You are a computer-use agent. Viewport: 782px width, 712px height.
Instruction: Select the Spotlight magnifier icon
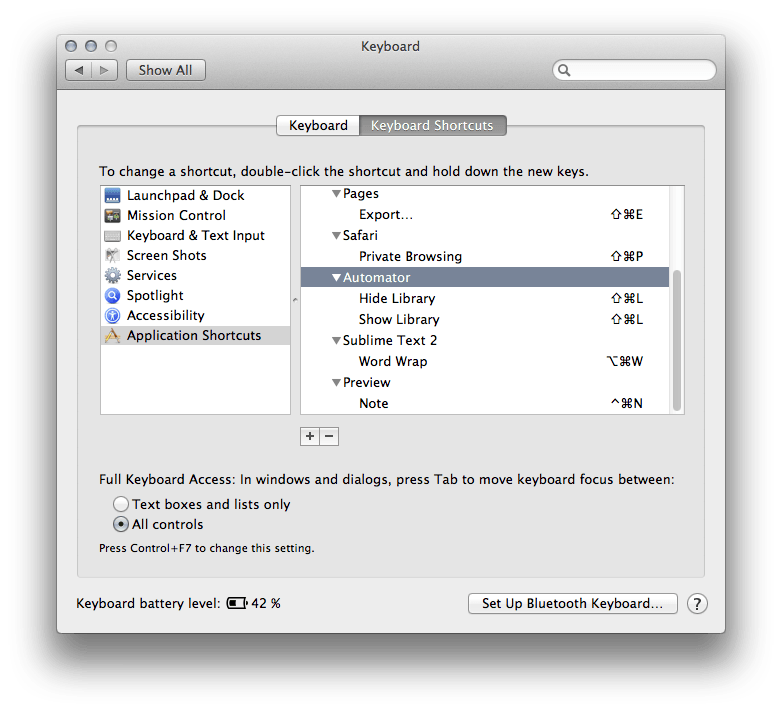pos(112,296)
